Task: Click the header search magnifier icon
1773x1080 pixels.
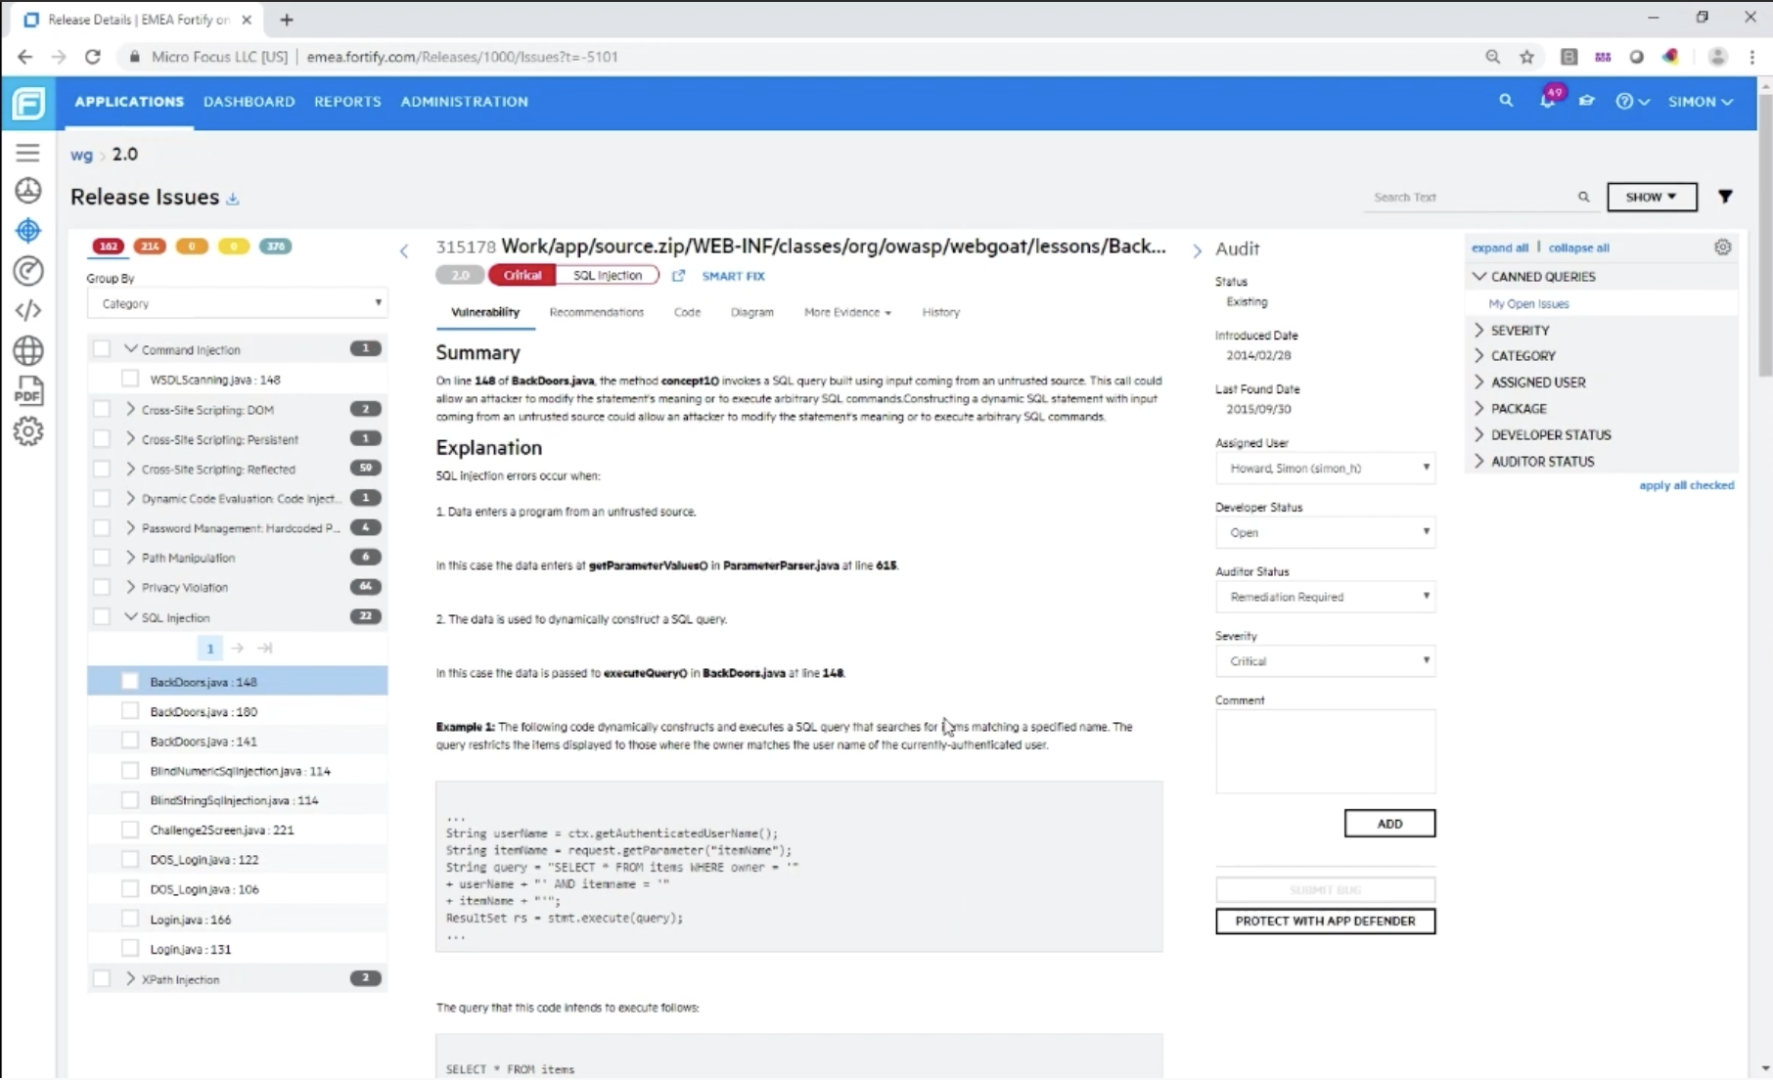Action: (x=1505, y=101)
